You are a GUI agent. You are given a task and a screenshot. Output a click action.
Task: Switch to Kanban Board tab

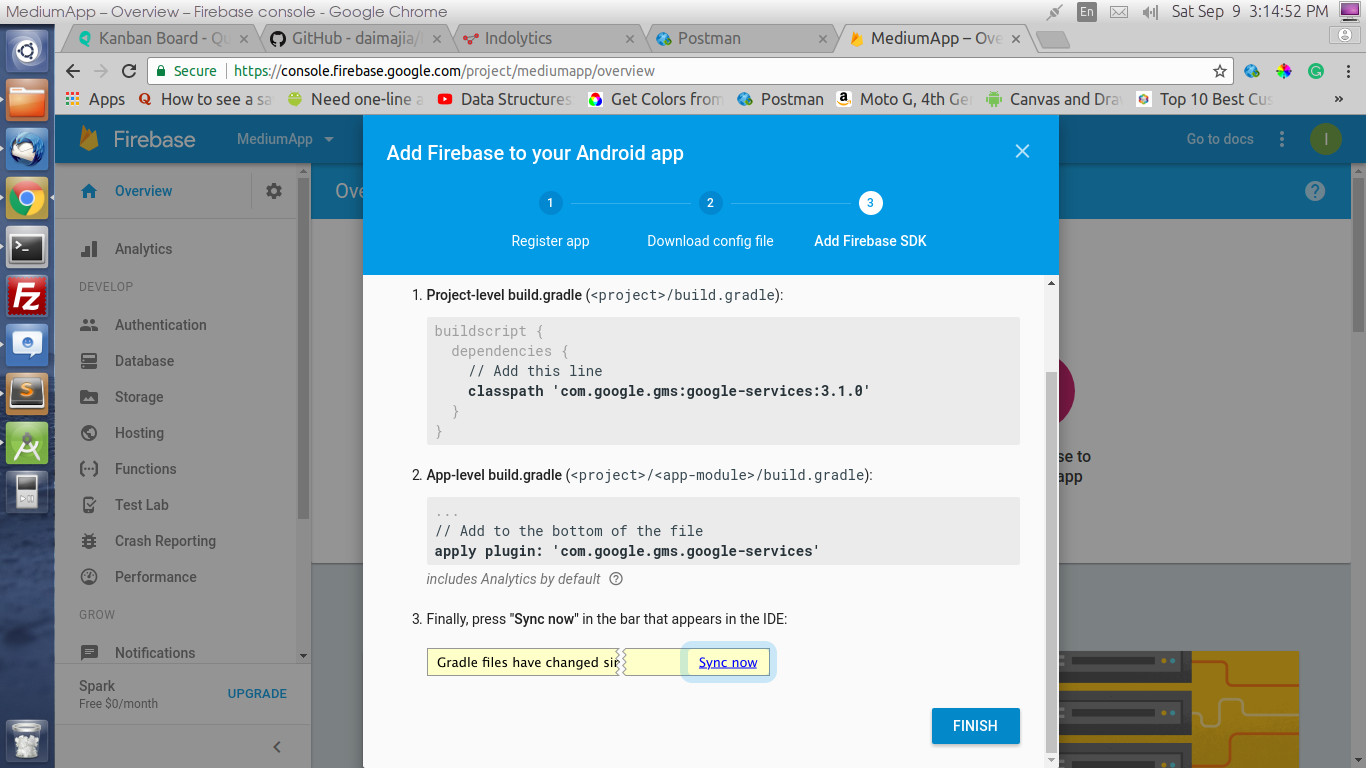coord(162,38)
